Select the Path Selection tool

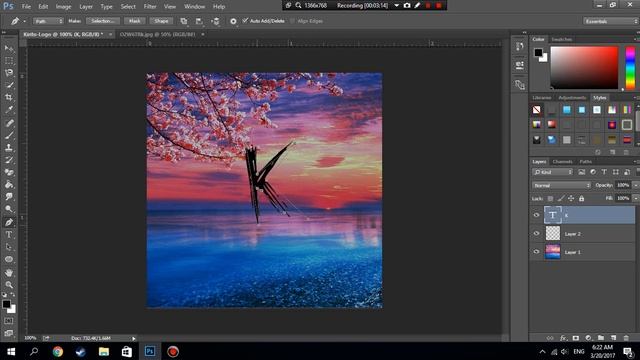(x=9, y=247)
